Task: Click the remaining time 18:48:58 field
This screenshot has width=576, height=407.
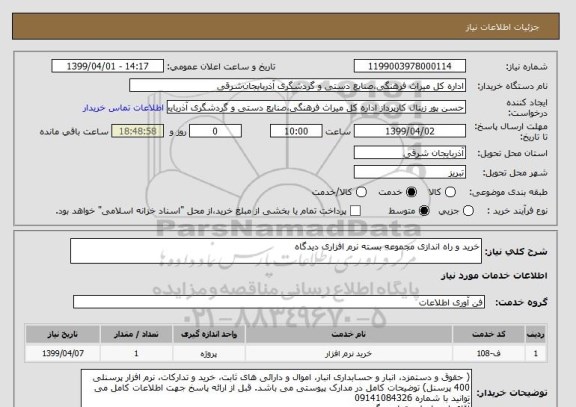Action: [138, 131]
